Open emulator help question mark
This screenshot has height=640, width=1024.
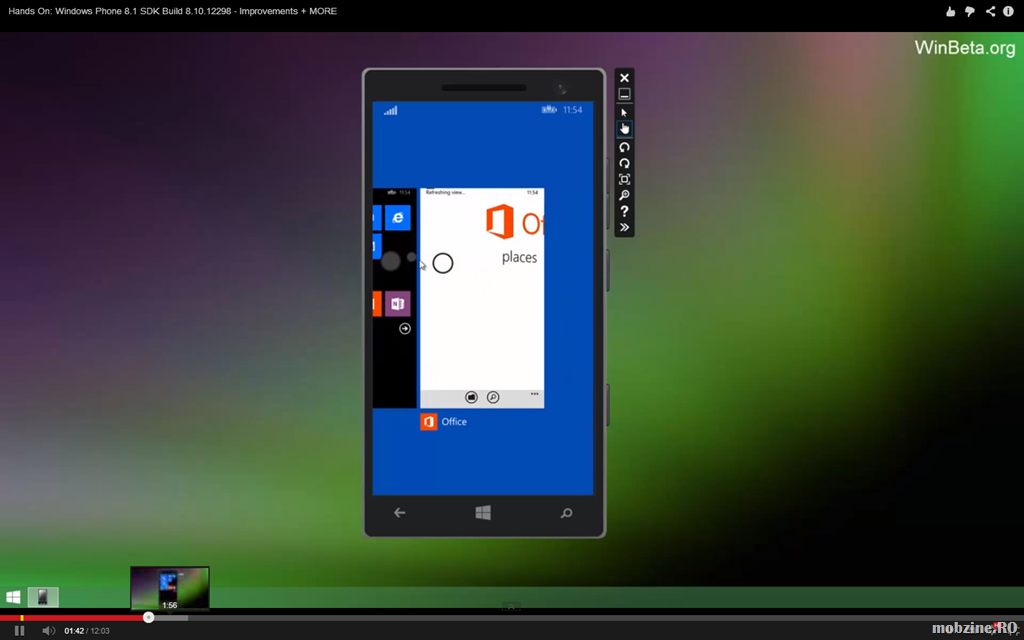624,212
